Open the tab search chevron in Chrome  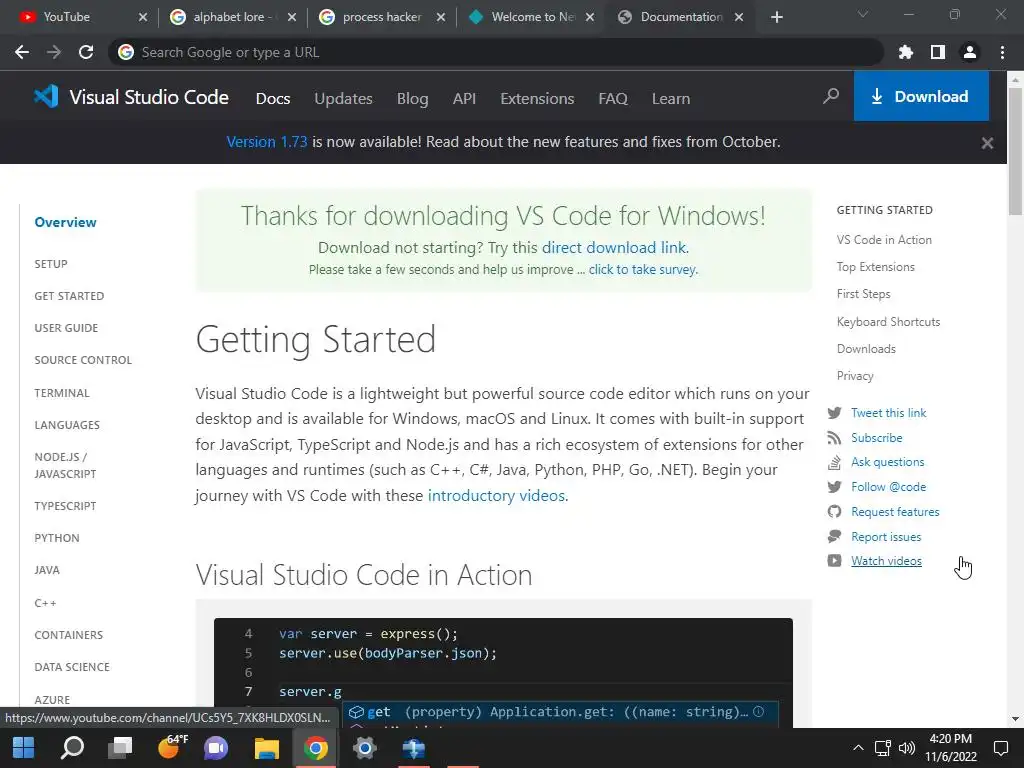(x=863, y=14)
